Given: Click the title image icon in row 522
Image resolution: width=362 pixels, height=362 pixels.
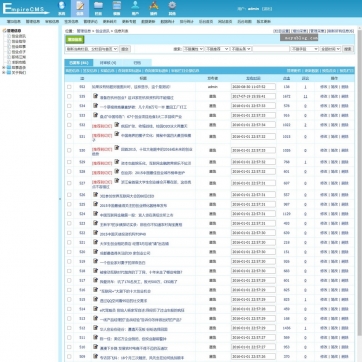Looking at the screenshot, I should [x=96, y=232].
